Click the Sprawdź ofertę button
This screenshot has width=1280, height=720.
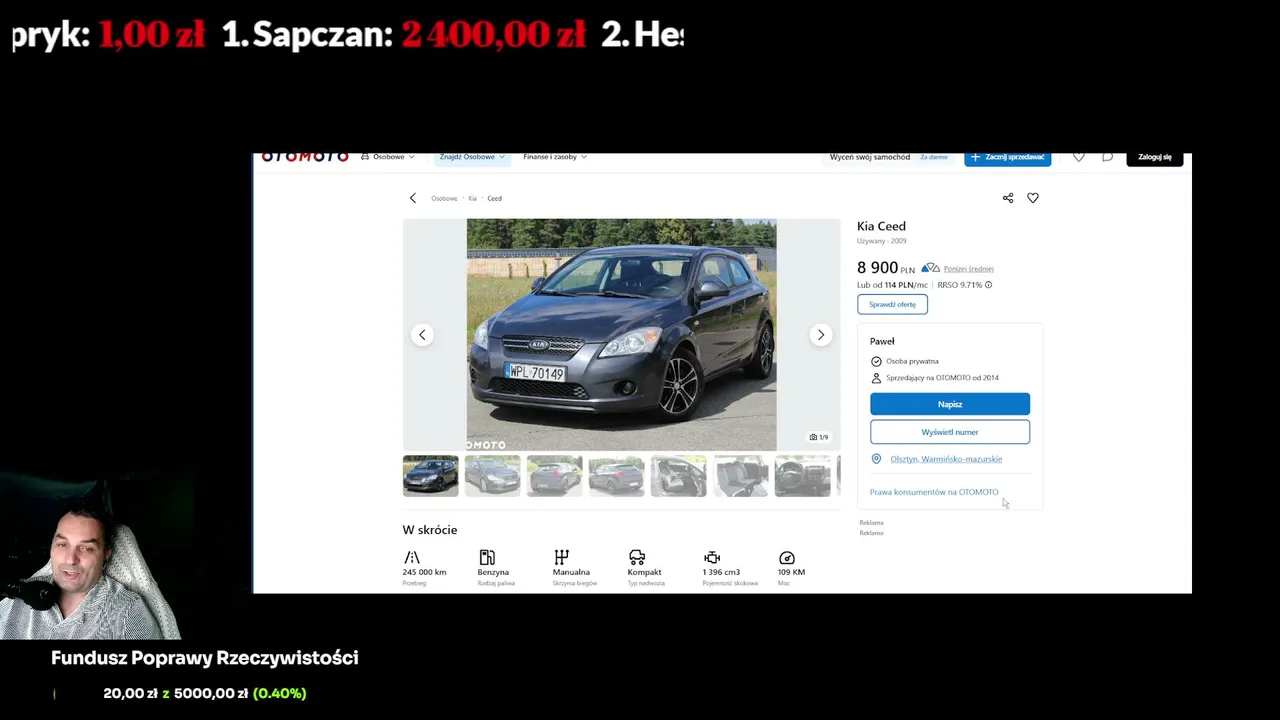[892, 304]
